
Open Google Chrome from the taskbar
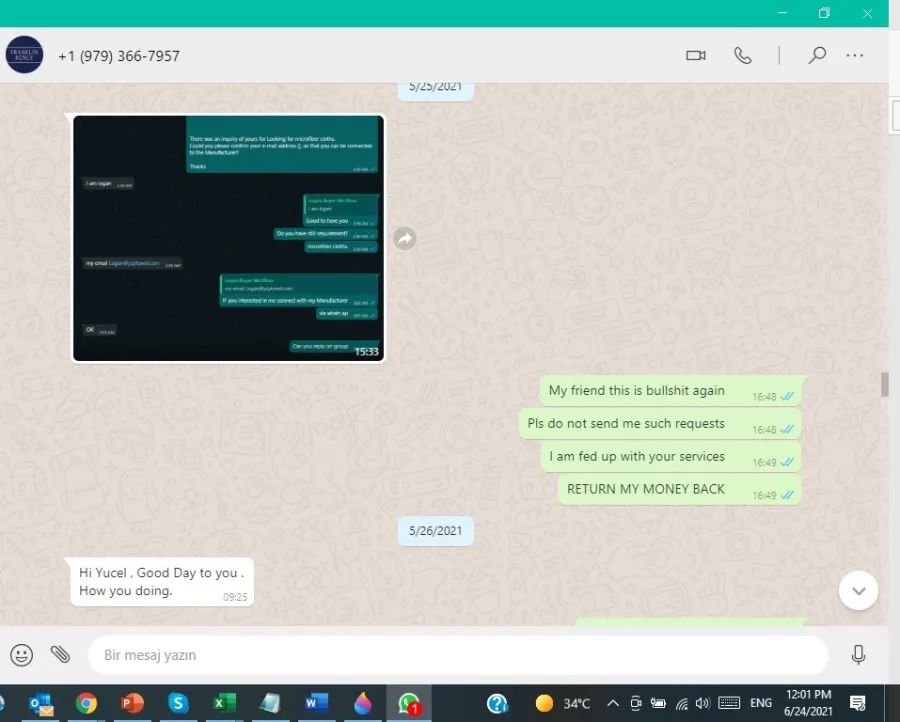coord(87,703)
